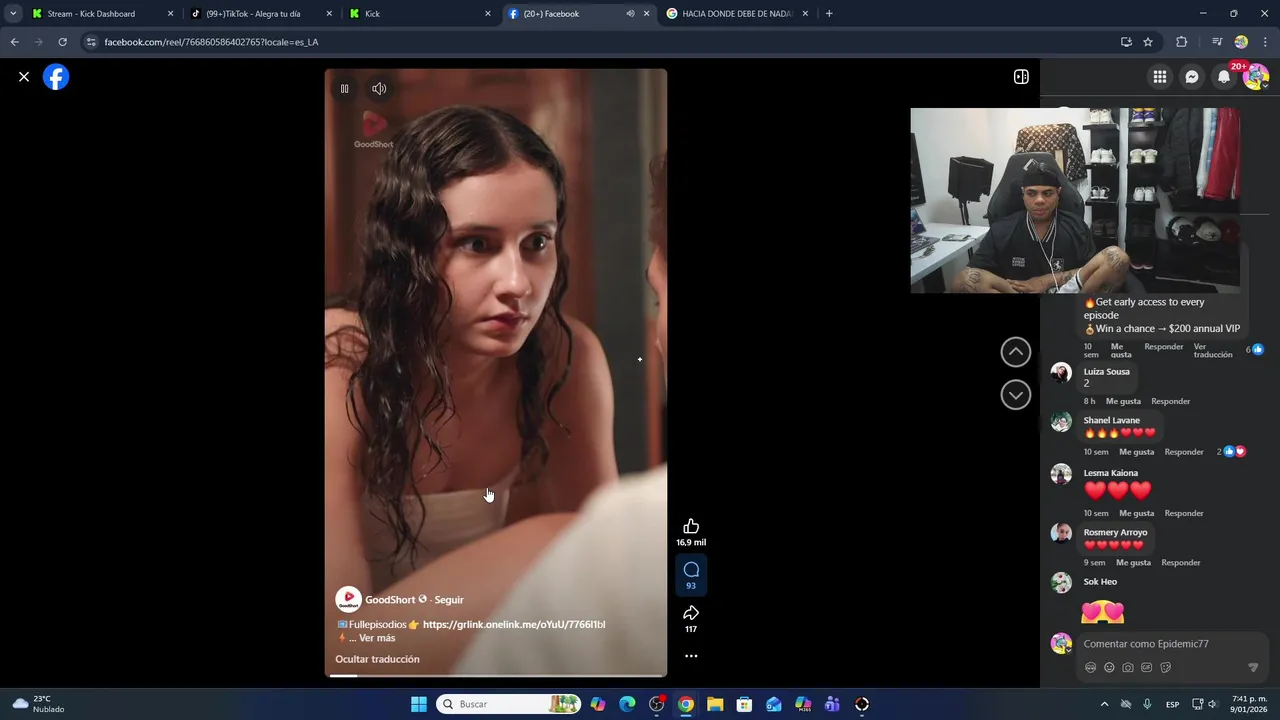Open emoji picker in comment box

[1109, 668]
